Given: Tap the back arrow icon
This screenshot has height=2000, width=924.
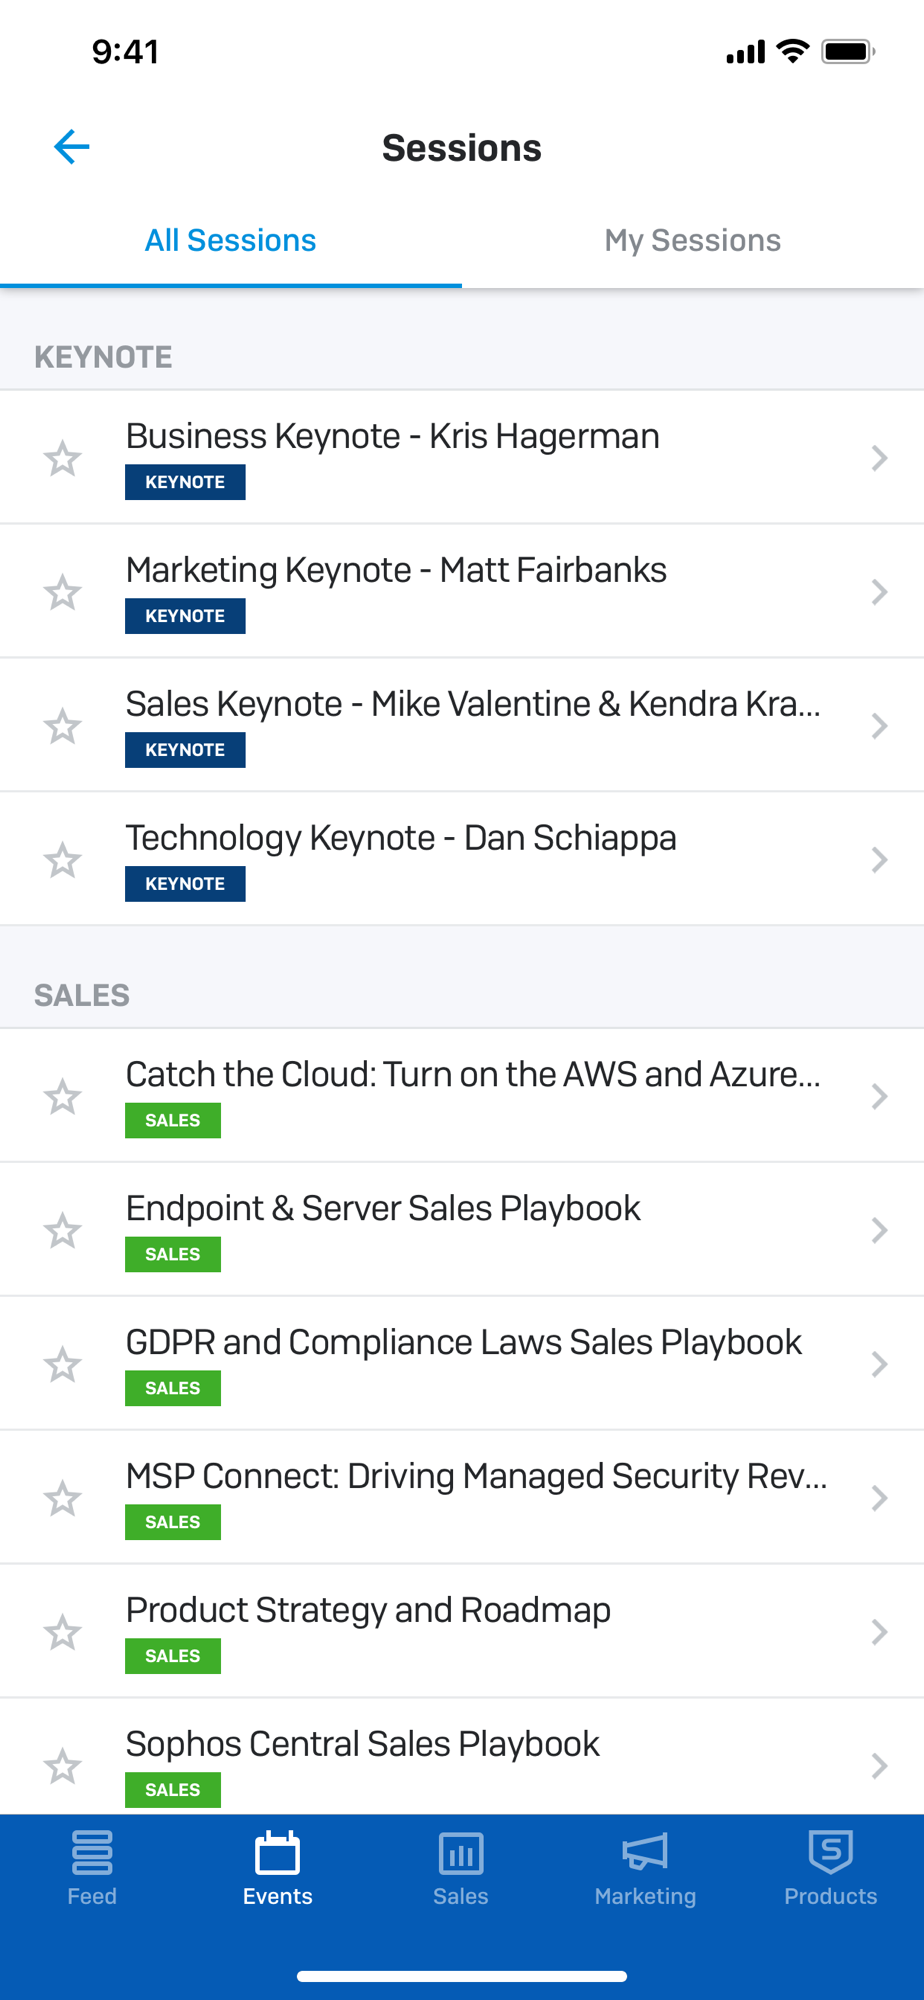Looking at the screenshot, I should (72, 147).
